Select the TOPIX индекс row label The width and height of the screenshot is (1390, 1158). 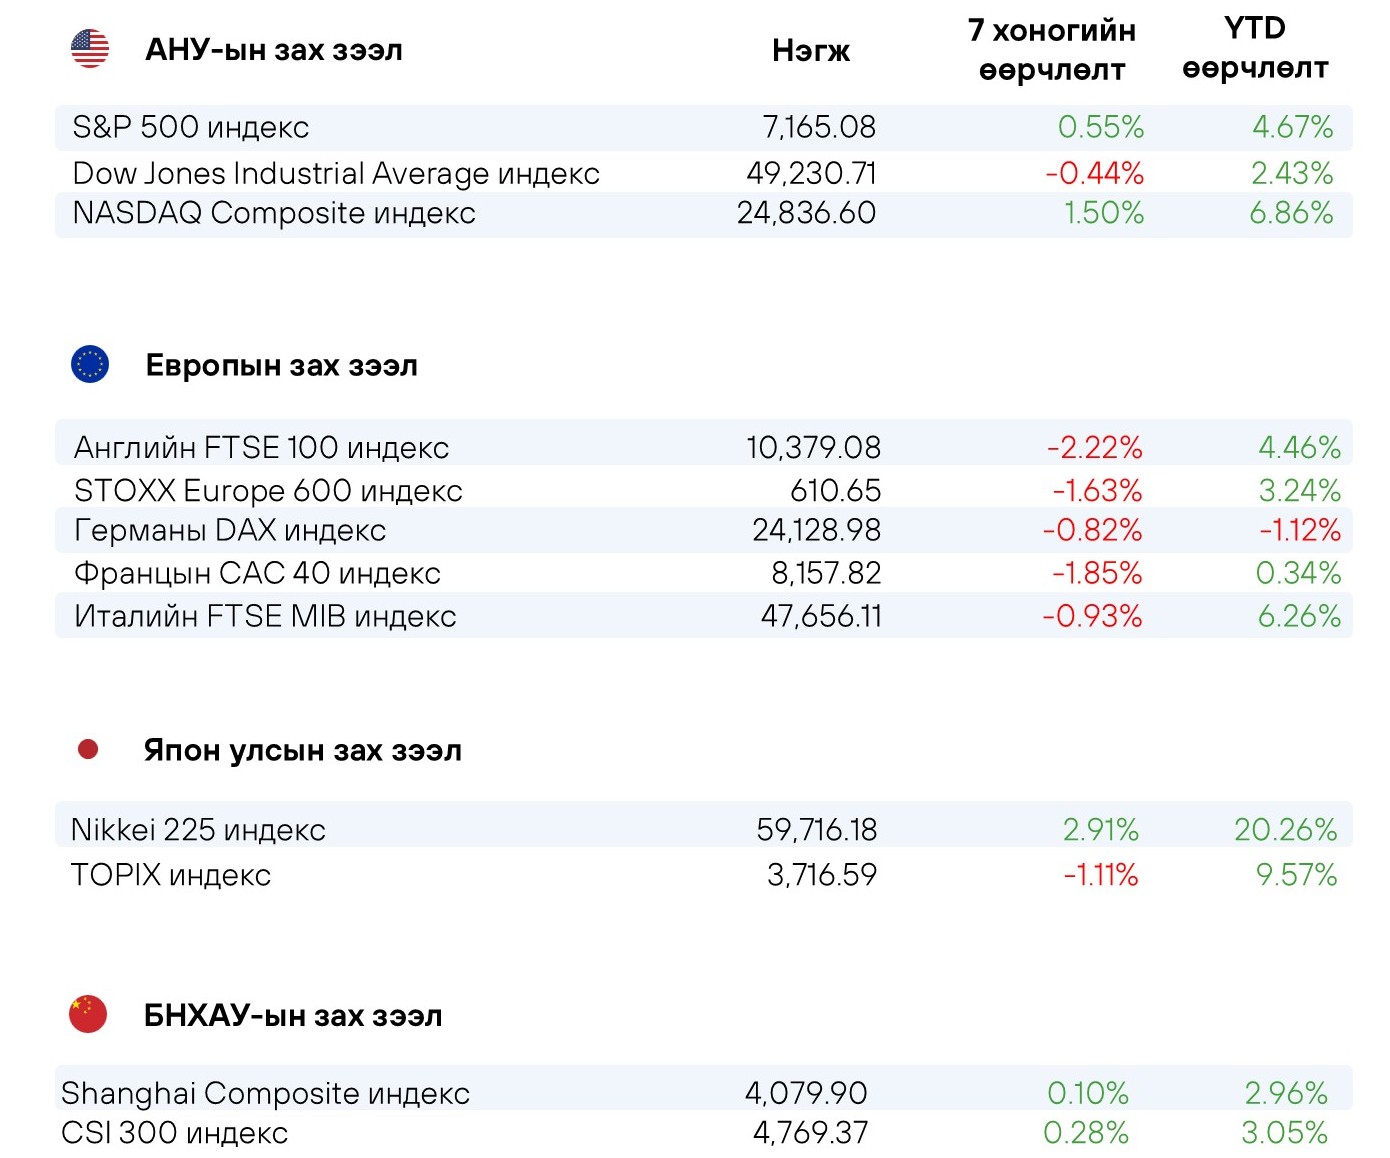[171, 875]
